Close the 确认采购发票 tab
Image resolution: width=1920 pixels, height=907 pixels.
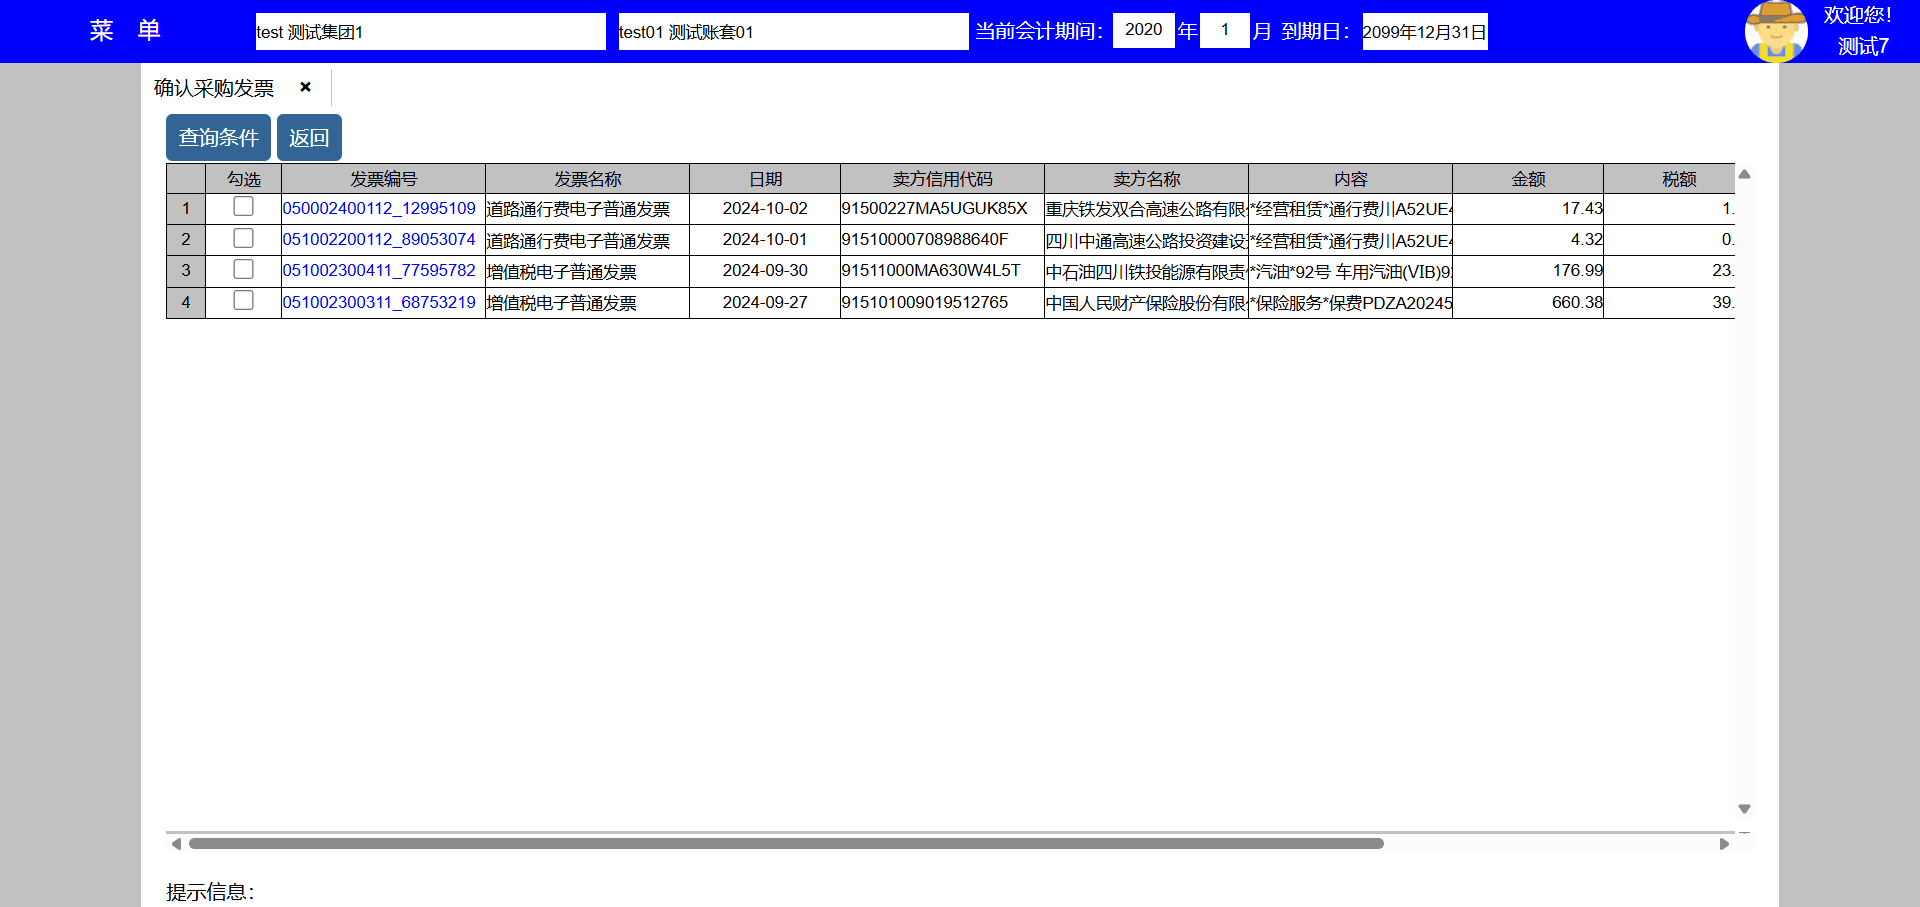pyautogui.click(x=305, y=87)
